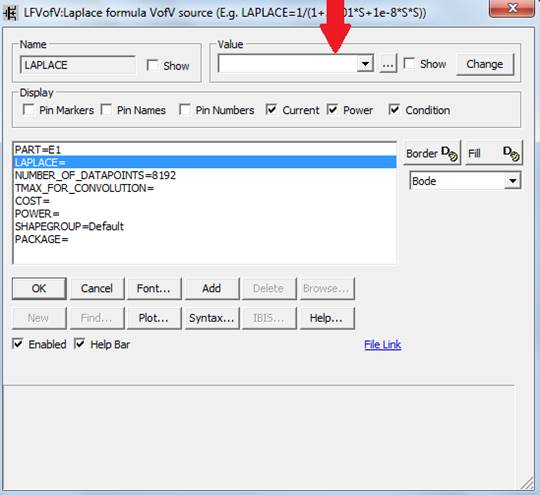Toggle Show checkbox in Value group
The image size is (540, 495).
point(409,63)
